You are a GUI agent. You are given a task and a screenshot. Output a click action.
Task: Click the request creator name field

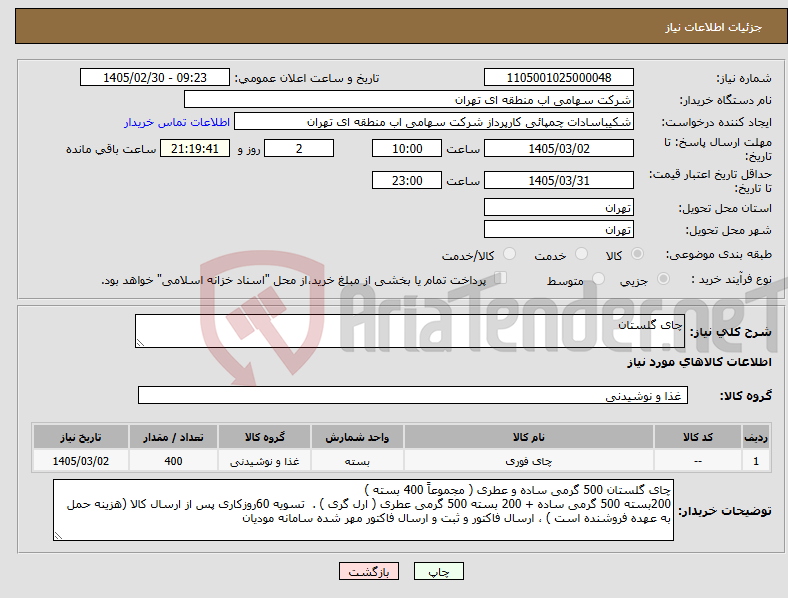point(434,122)
